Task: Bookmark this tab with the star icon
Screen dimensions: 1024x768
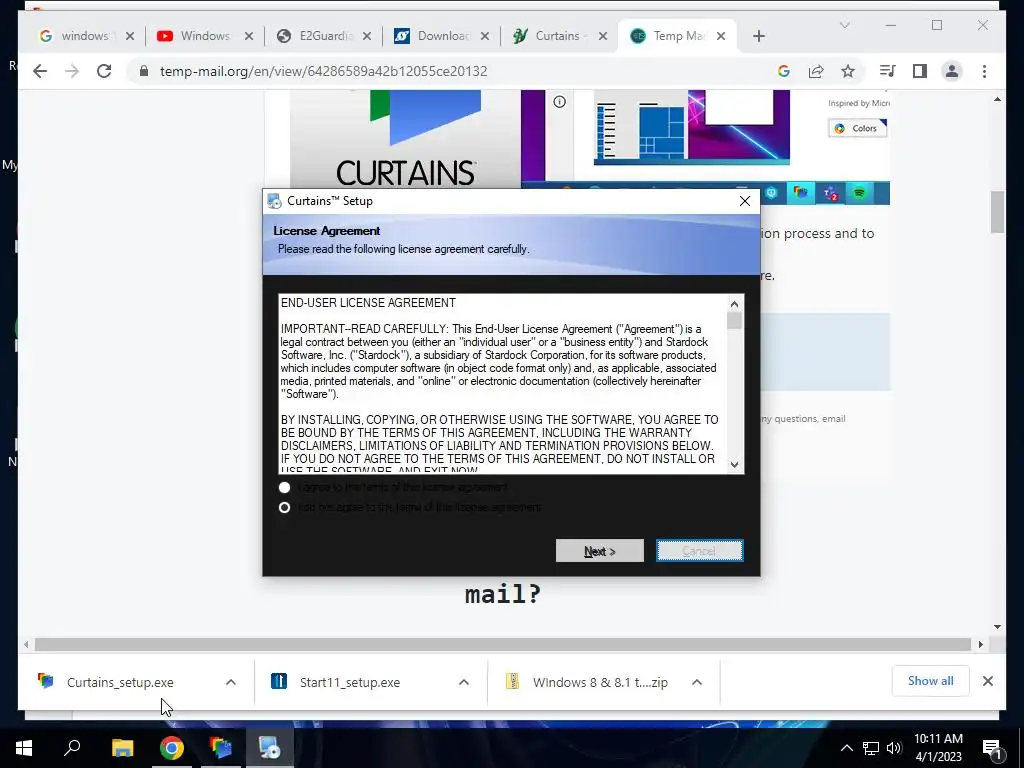Action: pyautogui.click(x=848, y=71)
